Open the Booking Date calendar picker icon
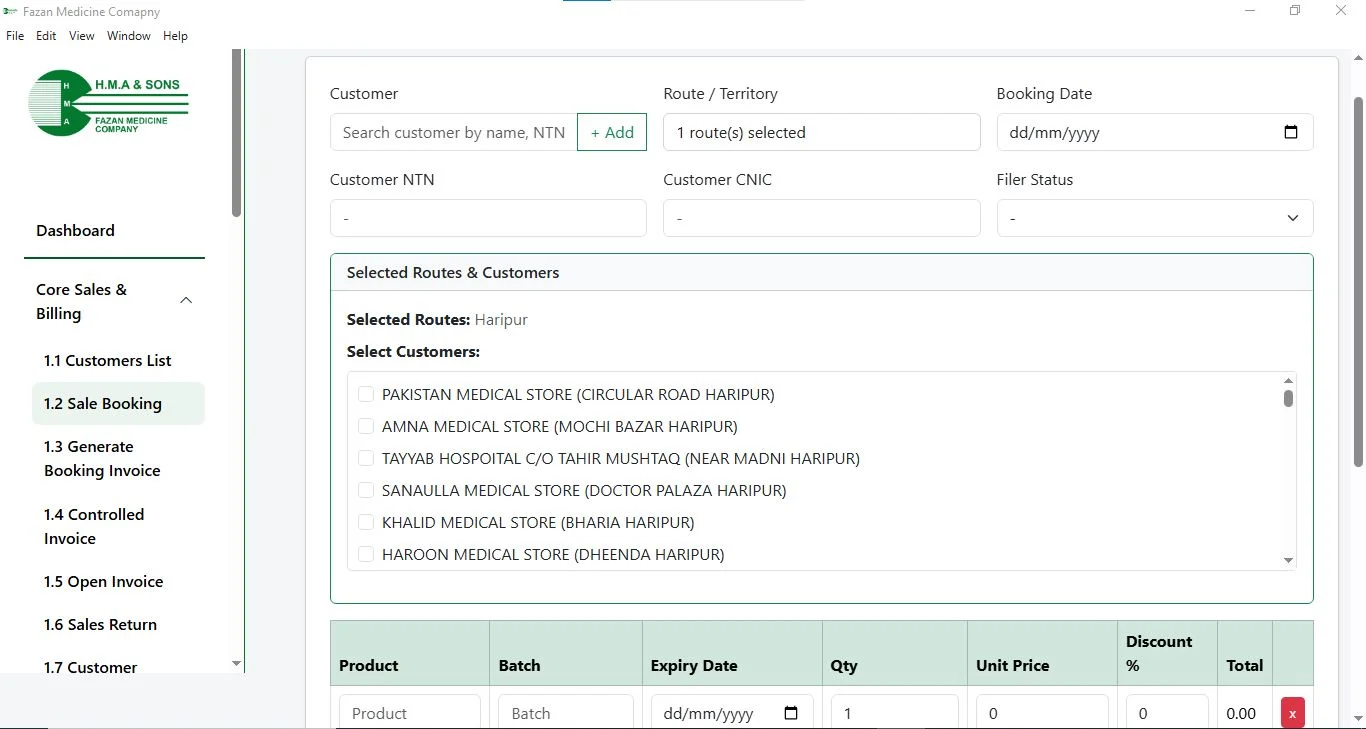1366x729 pixels. point(1290,132)
